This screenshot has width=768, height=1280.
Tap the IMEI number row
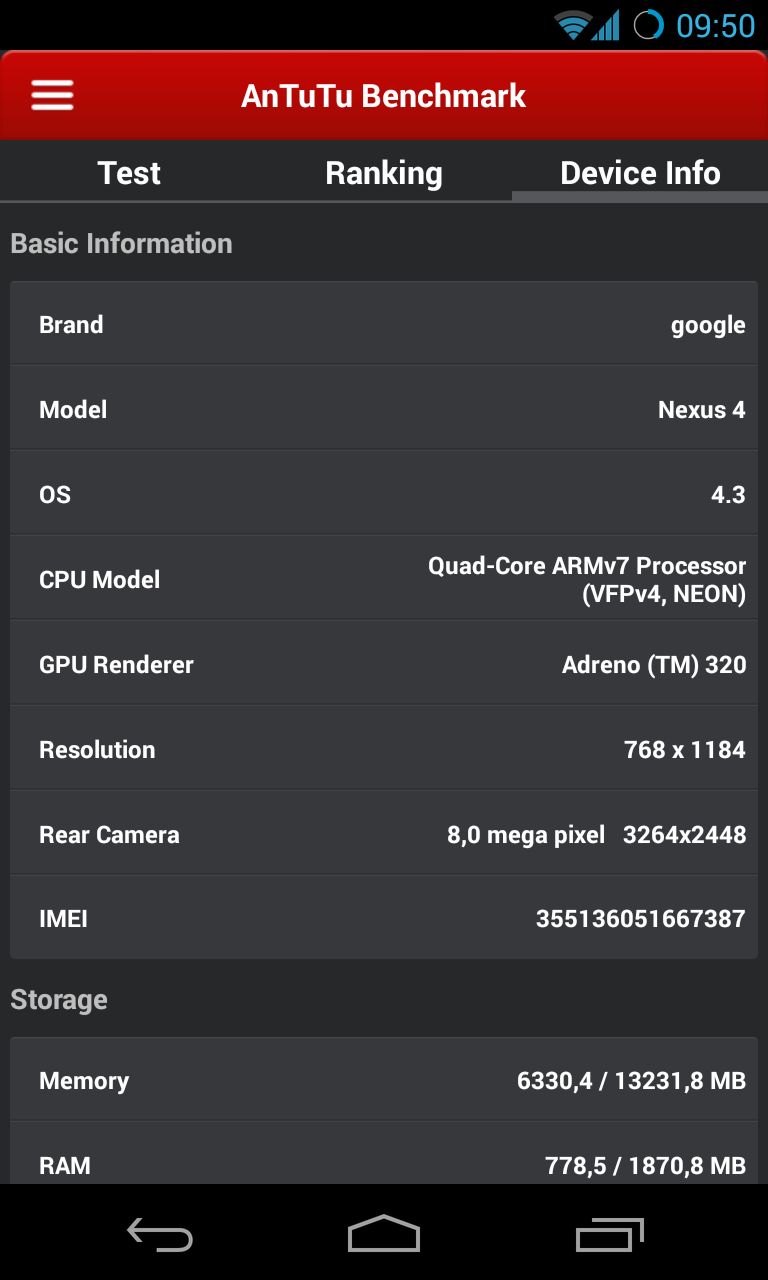click(x=384, y=918)
